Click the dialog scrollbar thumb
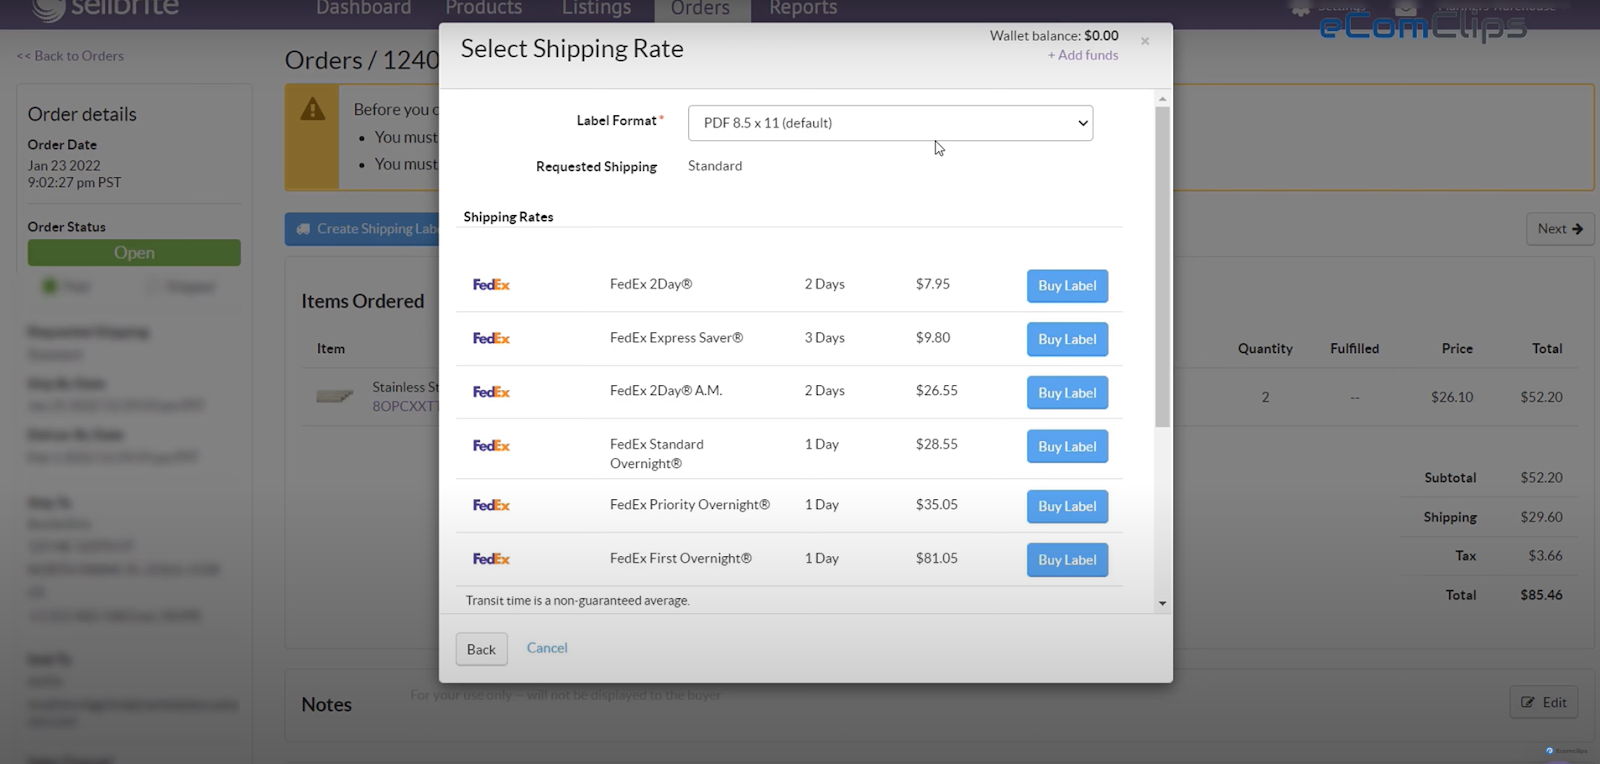 tap(1162, 267)
